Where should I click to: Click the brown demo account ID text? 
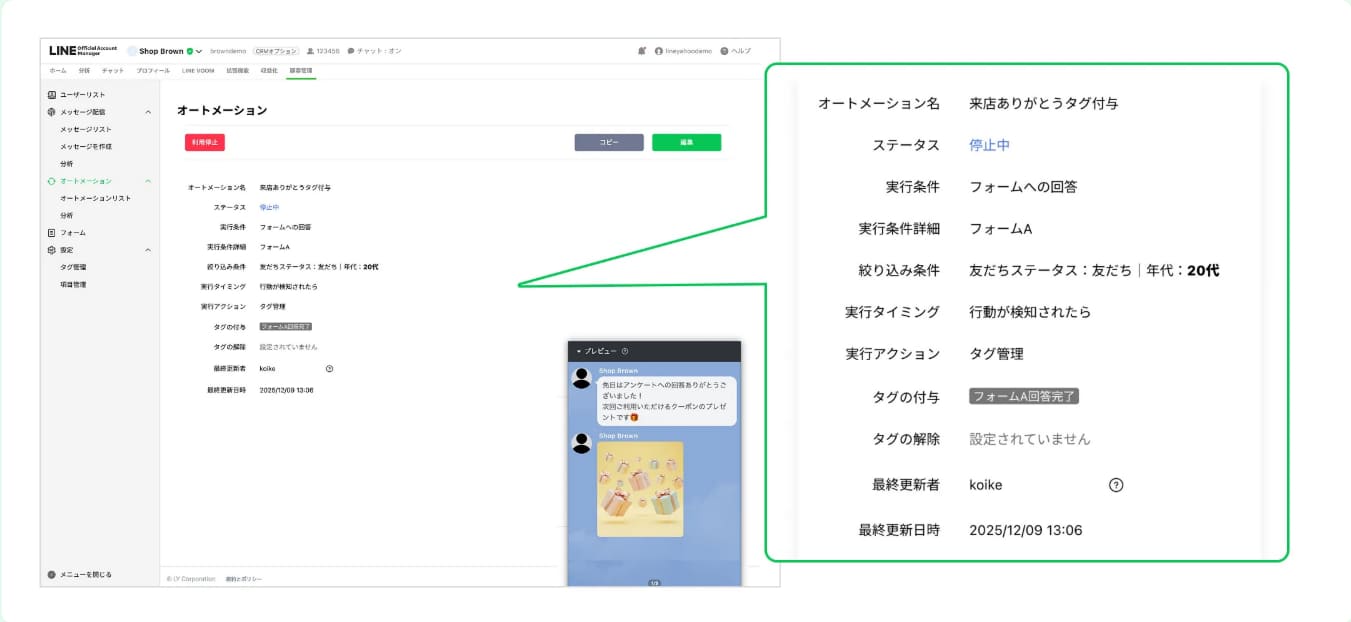[229, 51]
